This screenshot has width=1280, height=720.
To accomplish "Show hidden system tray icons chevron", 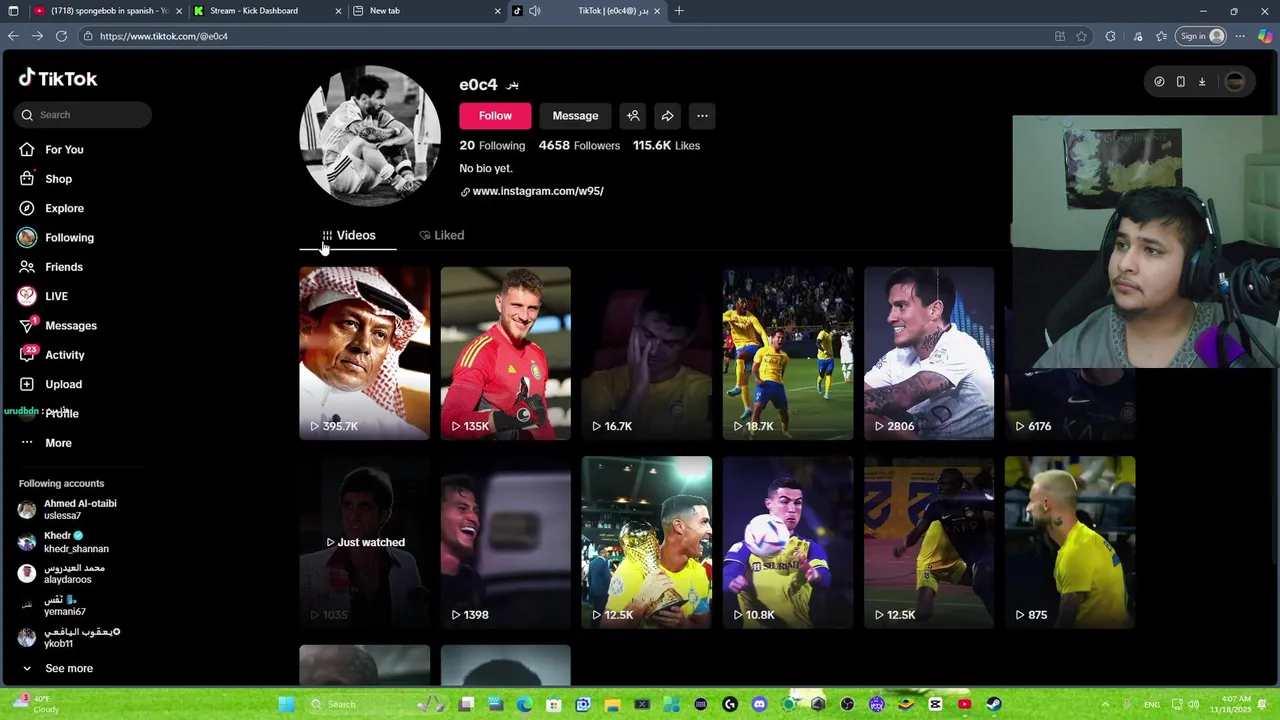I will tap(1105, 704).
